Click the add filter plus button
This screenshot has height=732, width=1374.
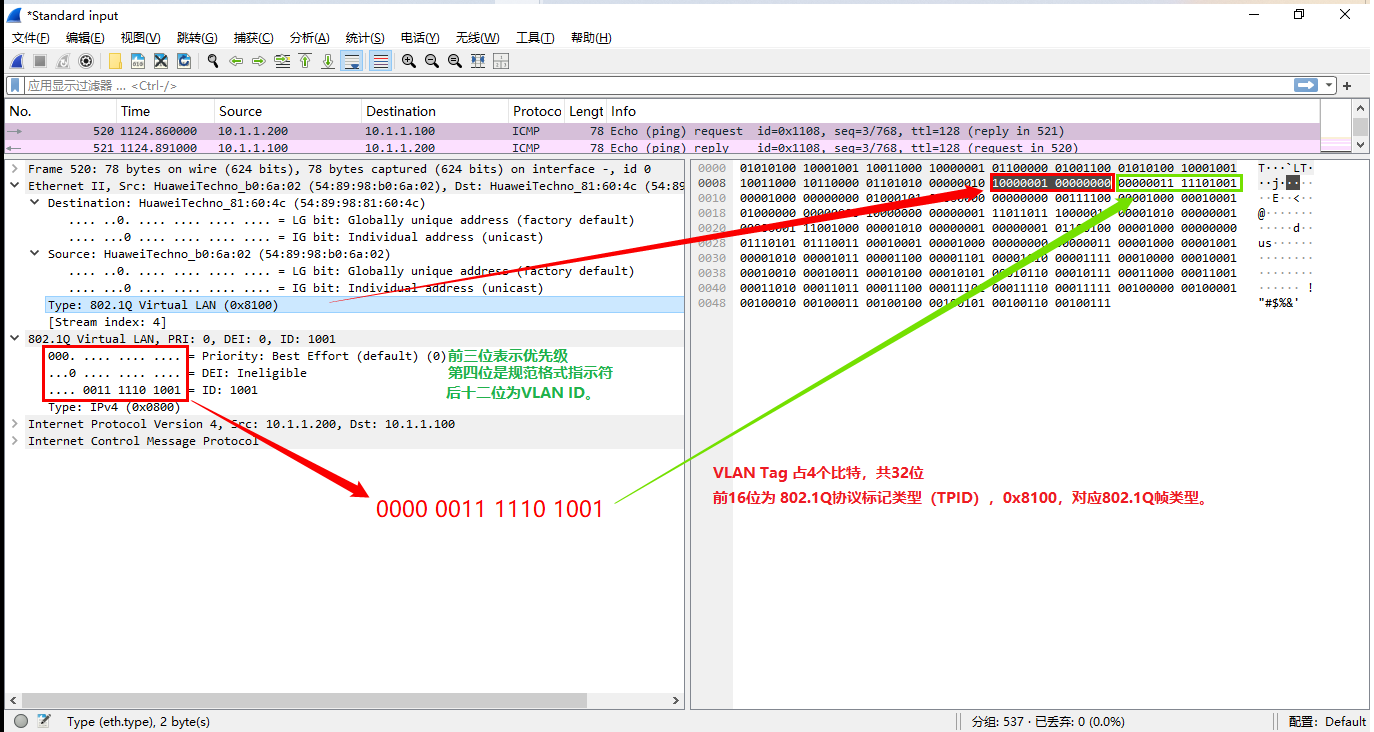point(1347,86)
